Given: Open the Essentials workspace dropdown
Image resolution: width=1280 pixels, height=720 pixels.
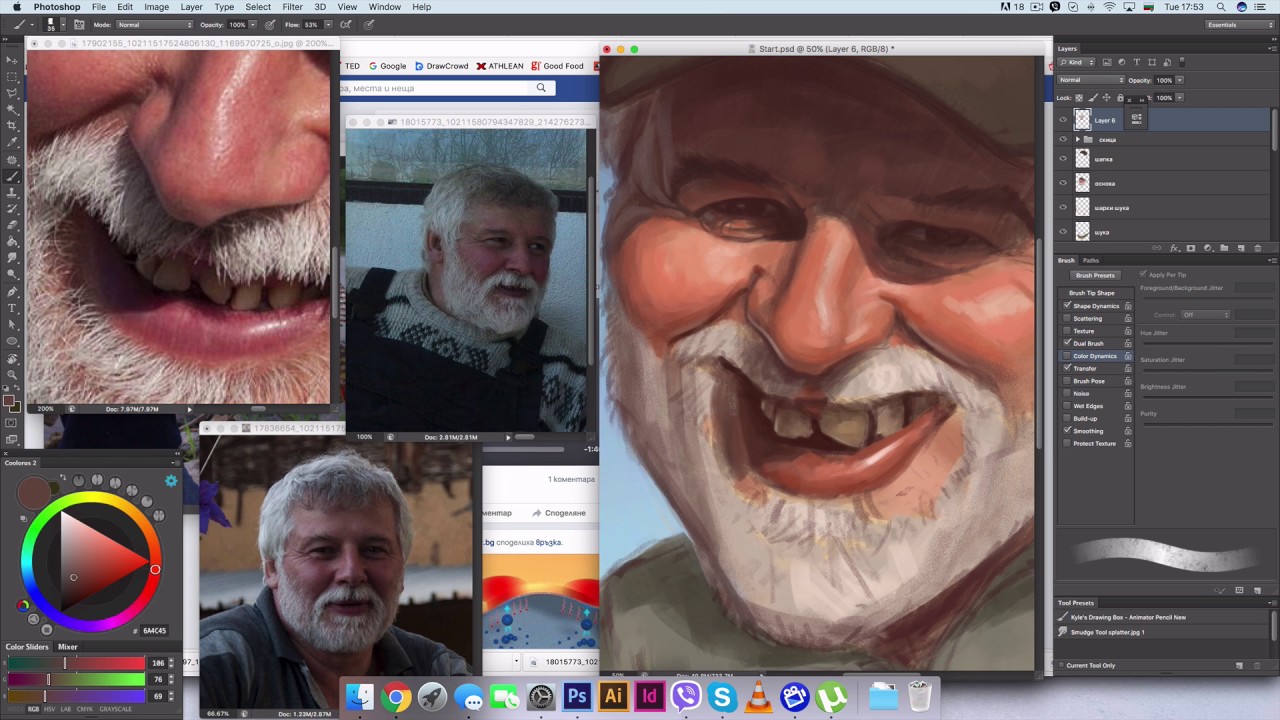Looking at the screenshot, I should (1237, 24).
